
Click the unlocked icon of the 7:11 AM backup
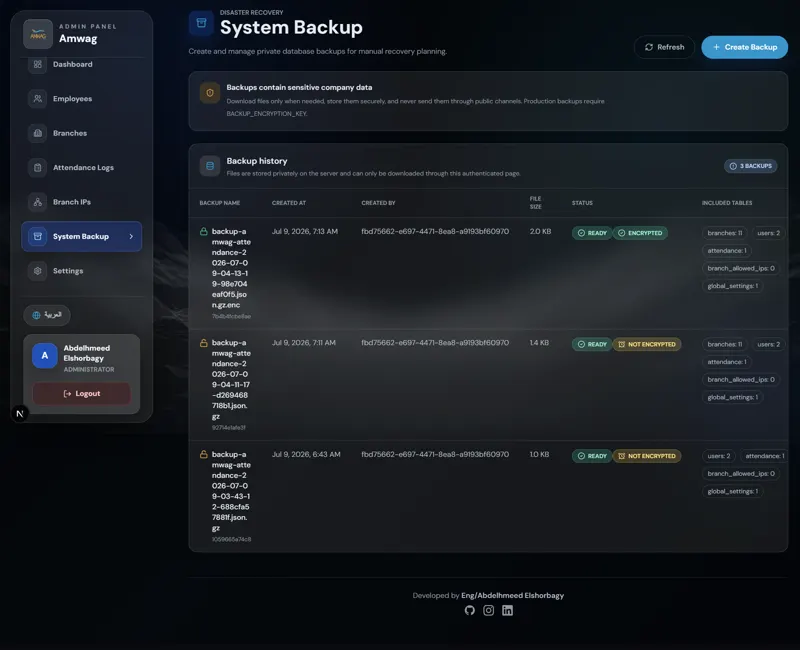coord(204,343)
